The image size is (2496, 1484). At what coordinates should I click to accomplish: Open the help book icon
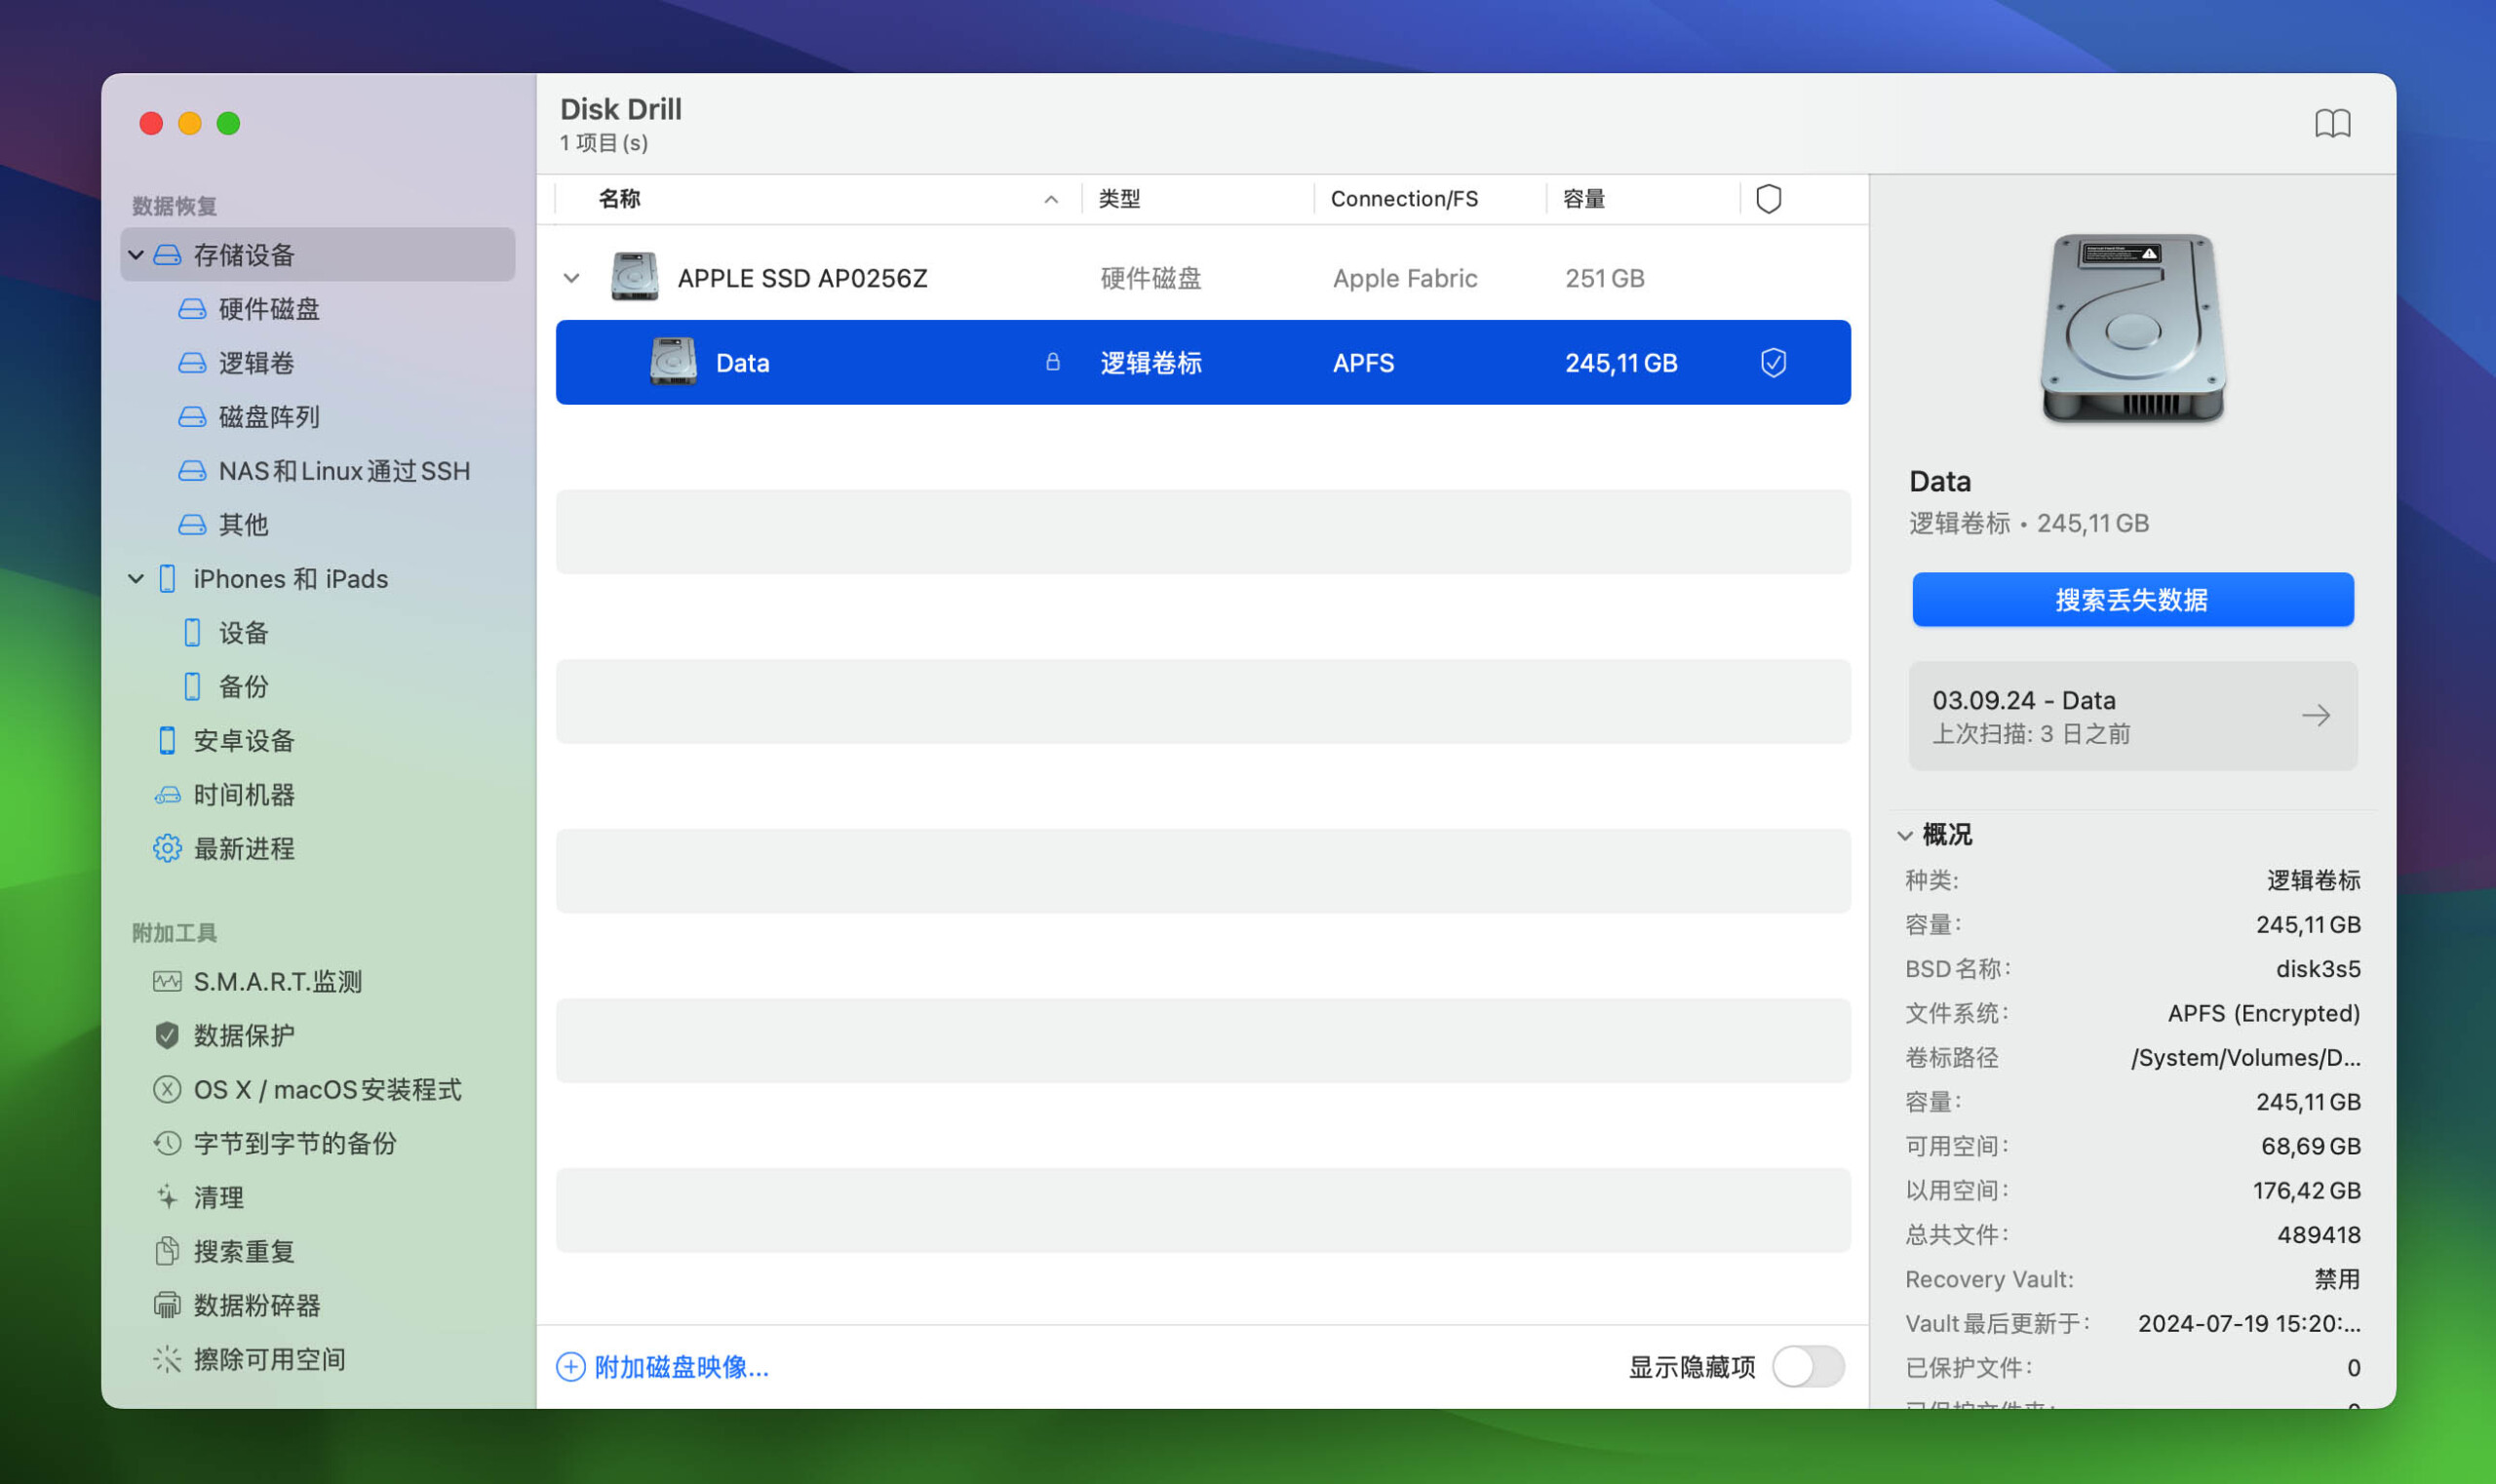click(x=2332, y=123)
